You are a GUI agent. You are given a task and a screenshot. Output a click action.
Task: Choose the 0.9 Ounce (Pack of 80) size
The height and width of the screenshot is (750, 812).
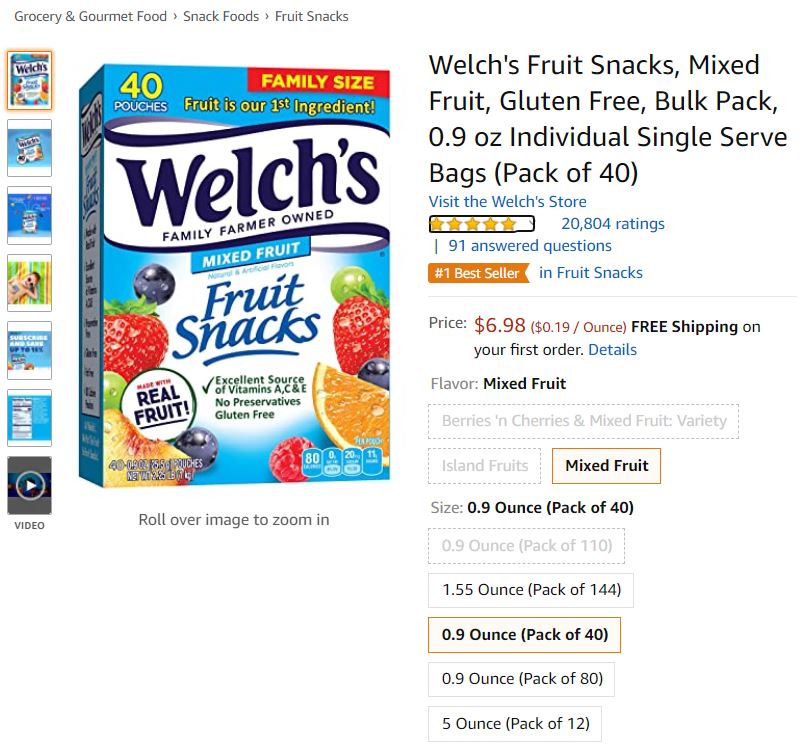point(522,678)
